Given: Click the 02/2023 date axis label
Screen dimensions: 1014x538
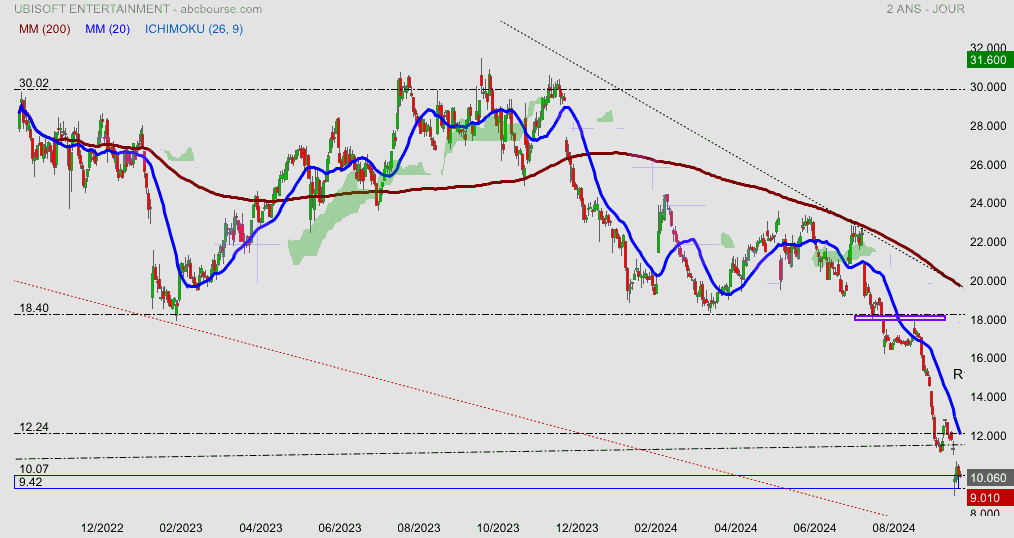Looking at the screenshot, I should pyautogui.click(x=180, y=528).
